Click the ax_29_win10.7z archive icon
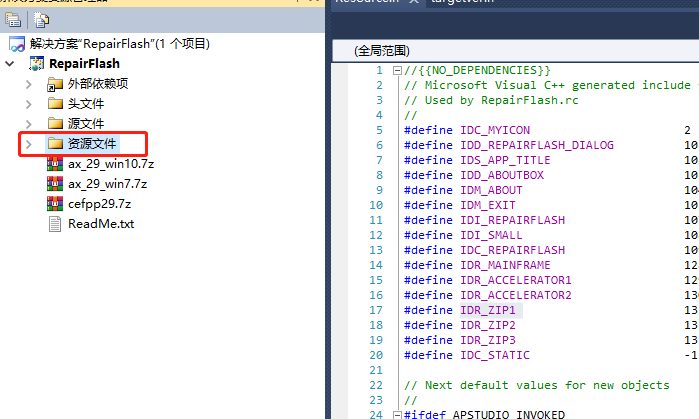The image size is (699, 419). pyautogui.click(x=55, y=164)
